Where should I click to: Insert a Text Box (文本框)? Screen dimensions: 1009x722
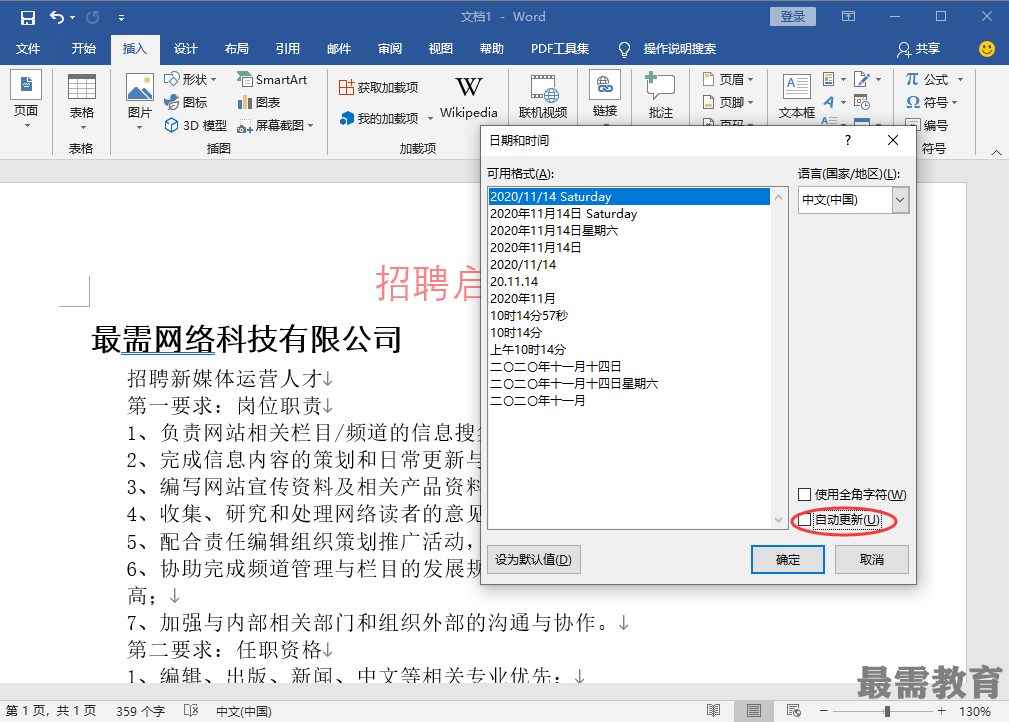[797, 97]
